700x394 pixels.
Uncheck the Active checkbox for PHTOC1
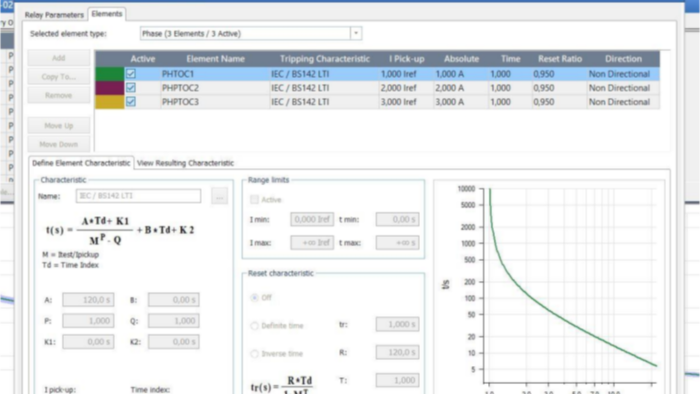[x=130, y=74]
